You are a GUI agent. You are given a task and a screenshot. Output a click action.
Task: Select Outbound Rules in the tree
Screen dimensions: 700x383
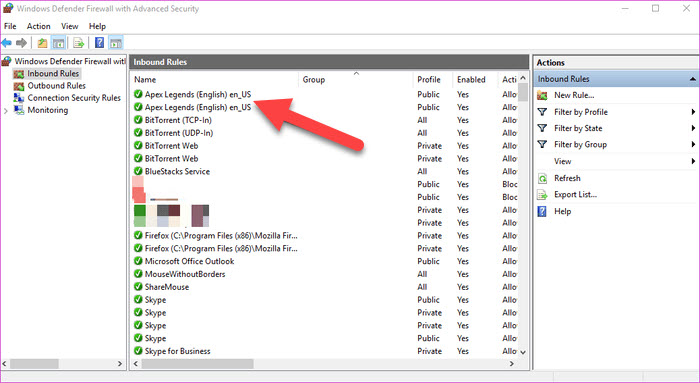[57, 86]
